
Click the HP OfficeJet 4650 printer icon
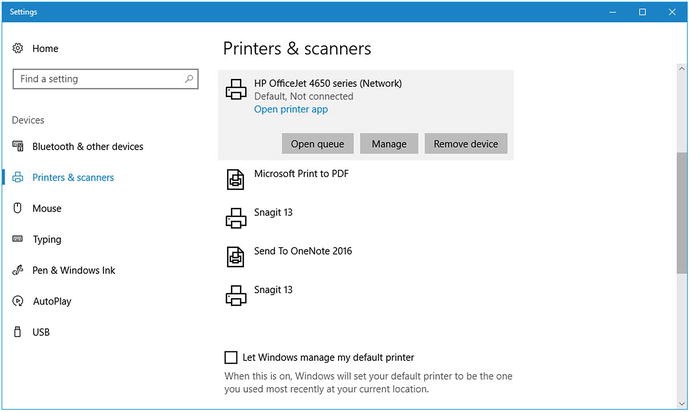236,89
